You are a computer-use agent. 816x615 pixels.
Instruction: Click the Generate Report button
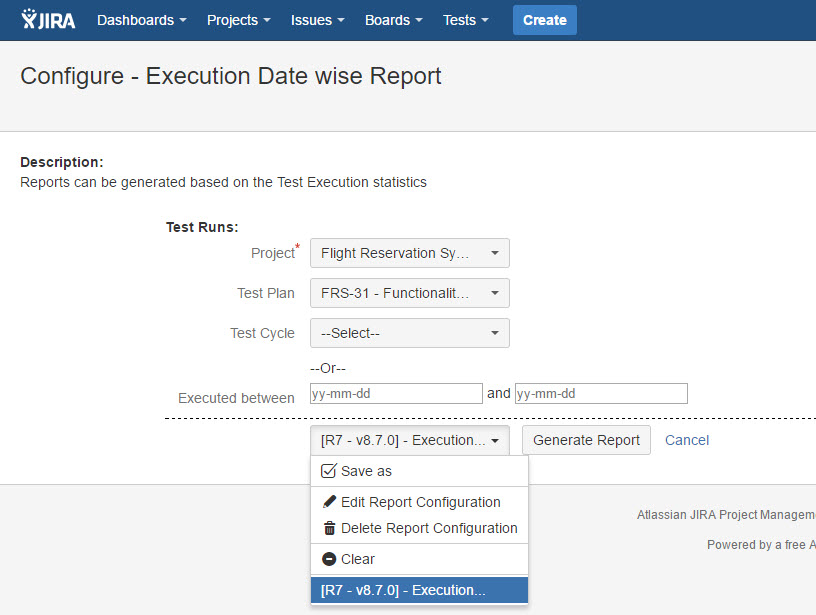[586, 440]
